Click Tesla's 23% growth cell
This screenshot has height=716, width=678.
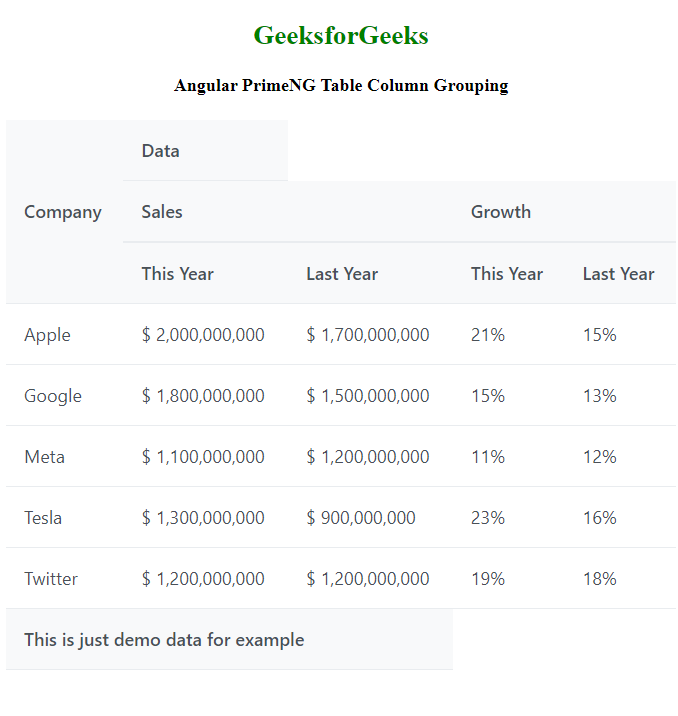488,518
